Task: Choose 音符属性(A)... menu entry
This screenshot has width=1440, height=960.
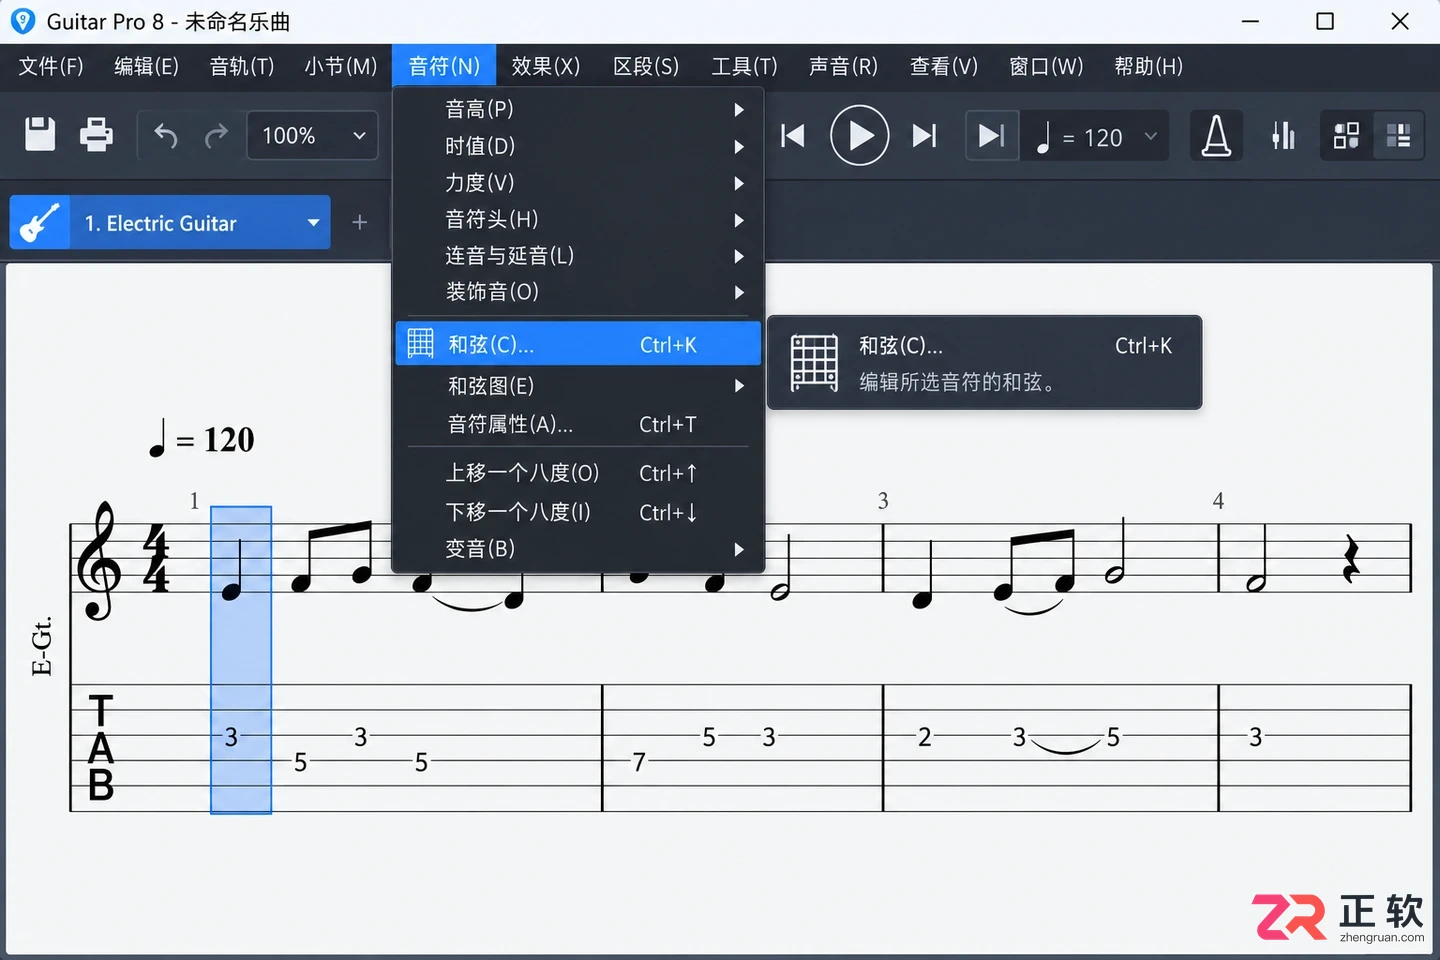Action: point(578,424)
